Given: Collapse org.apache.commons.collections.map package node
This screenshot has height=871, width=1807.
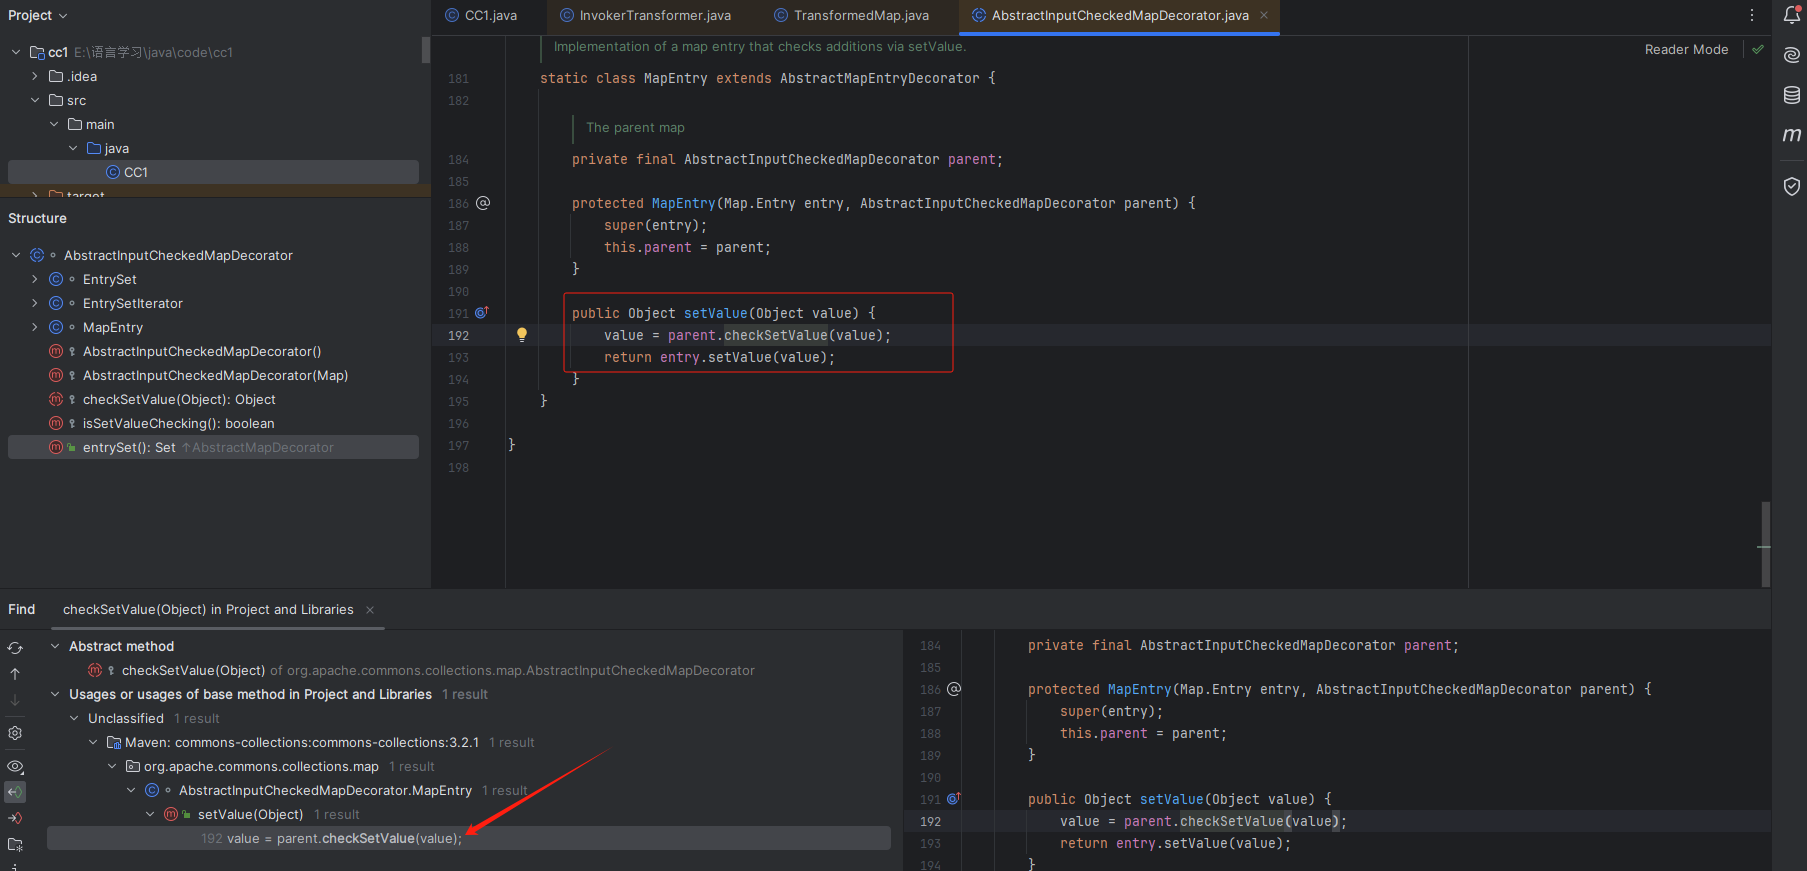Looking at the screenshot, I should click(x=112, y=766).
